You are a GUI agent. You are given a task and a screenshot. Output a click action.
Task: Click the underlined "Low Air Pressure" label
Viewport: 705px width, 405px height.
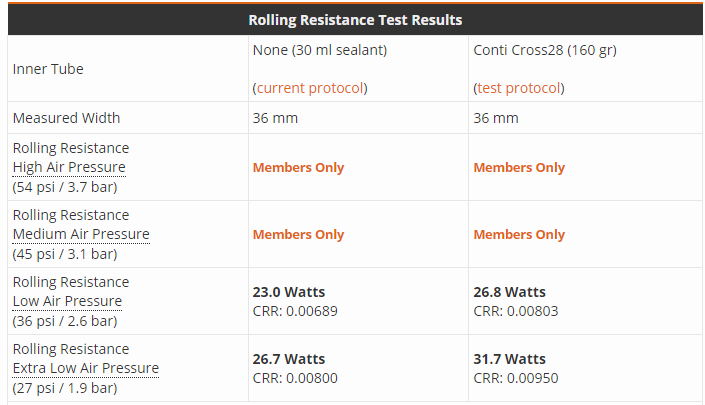click(67, 301)
